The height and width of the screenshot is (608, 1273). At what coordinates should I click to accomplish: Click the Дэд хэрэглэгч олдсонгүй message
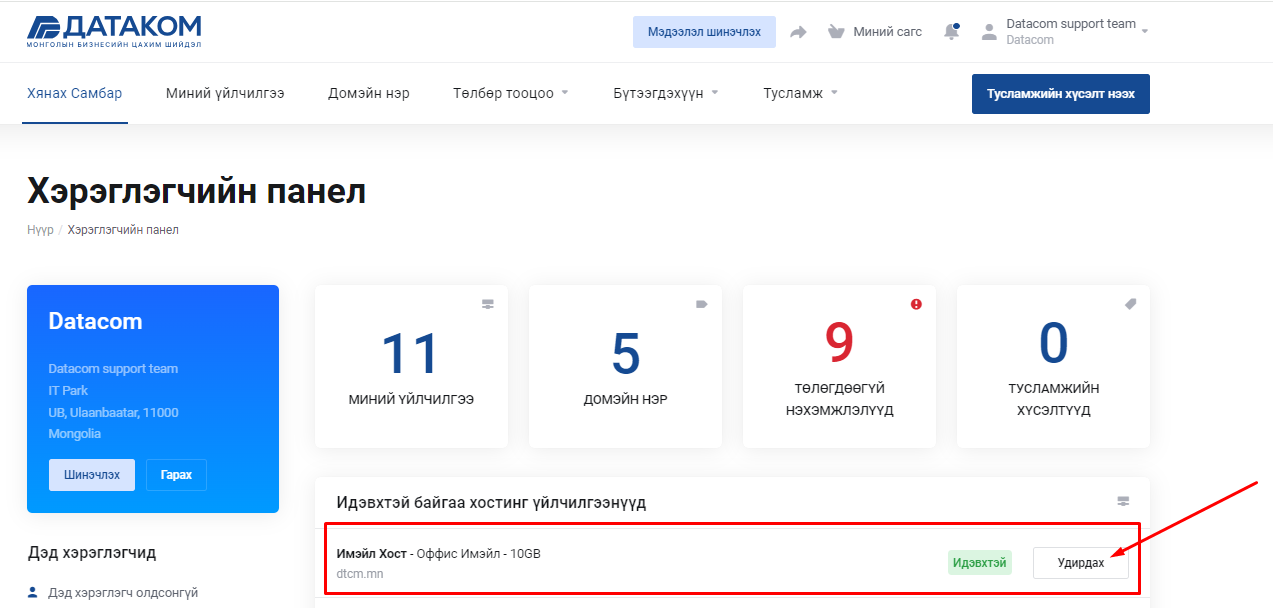(x=123, y=592)
